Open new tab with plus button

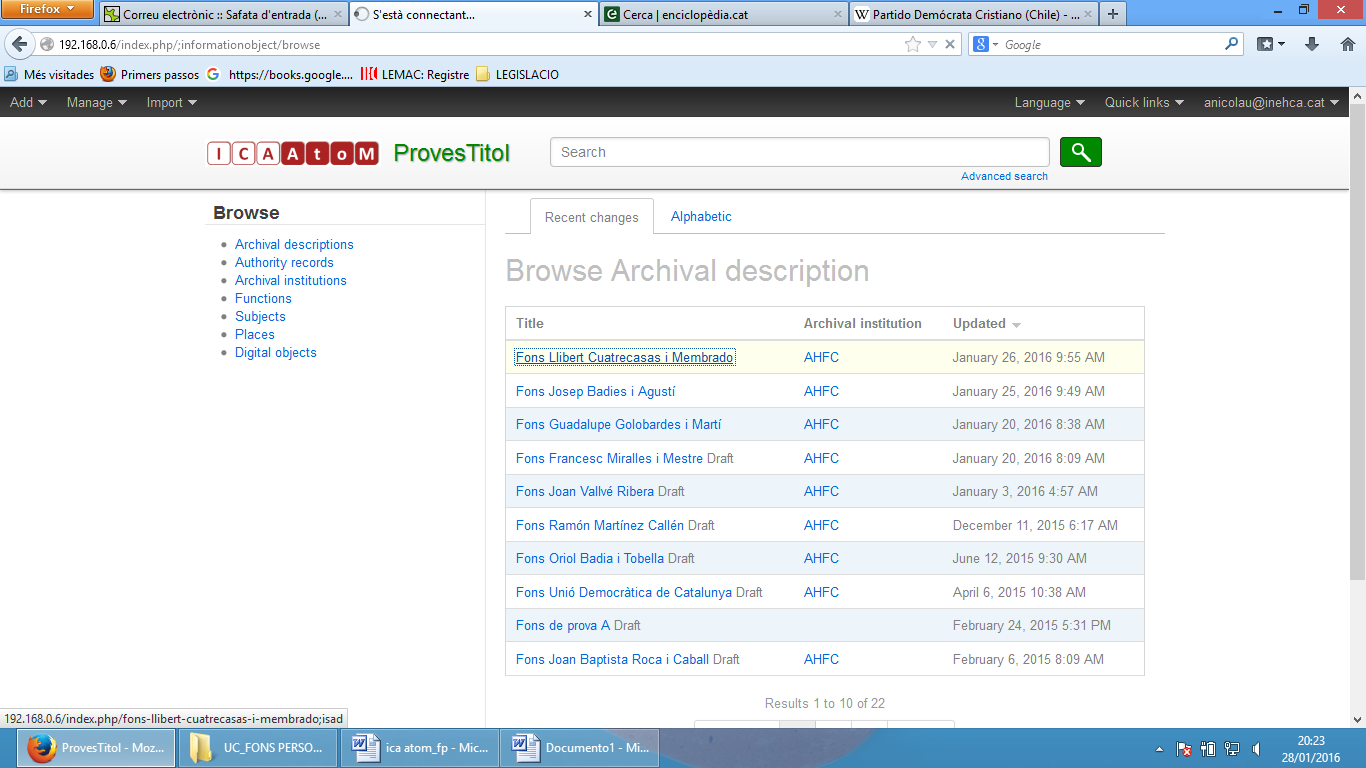point(1112,14)
